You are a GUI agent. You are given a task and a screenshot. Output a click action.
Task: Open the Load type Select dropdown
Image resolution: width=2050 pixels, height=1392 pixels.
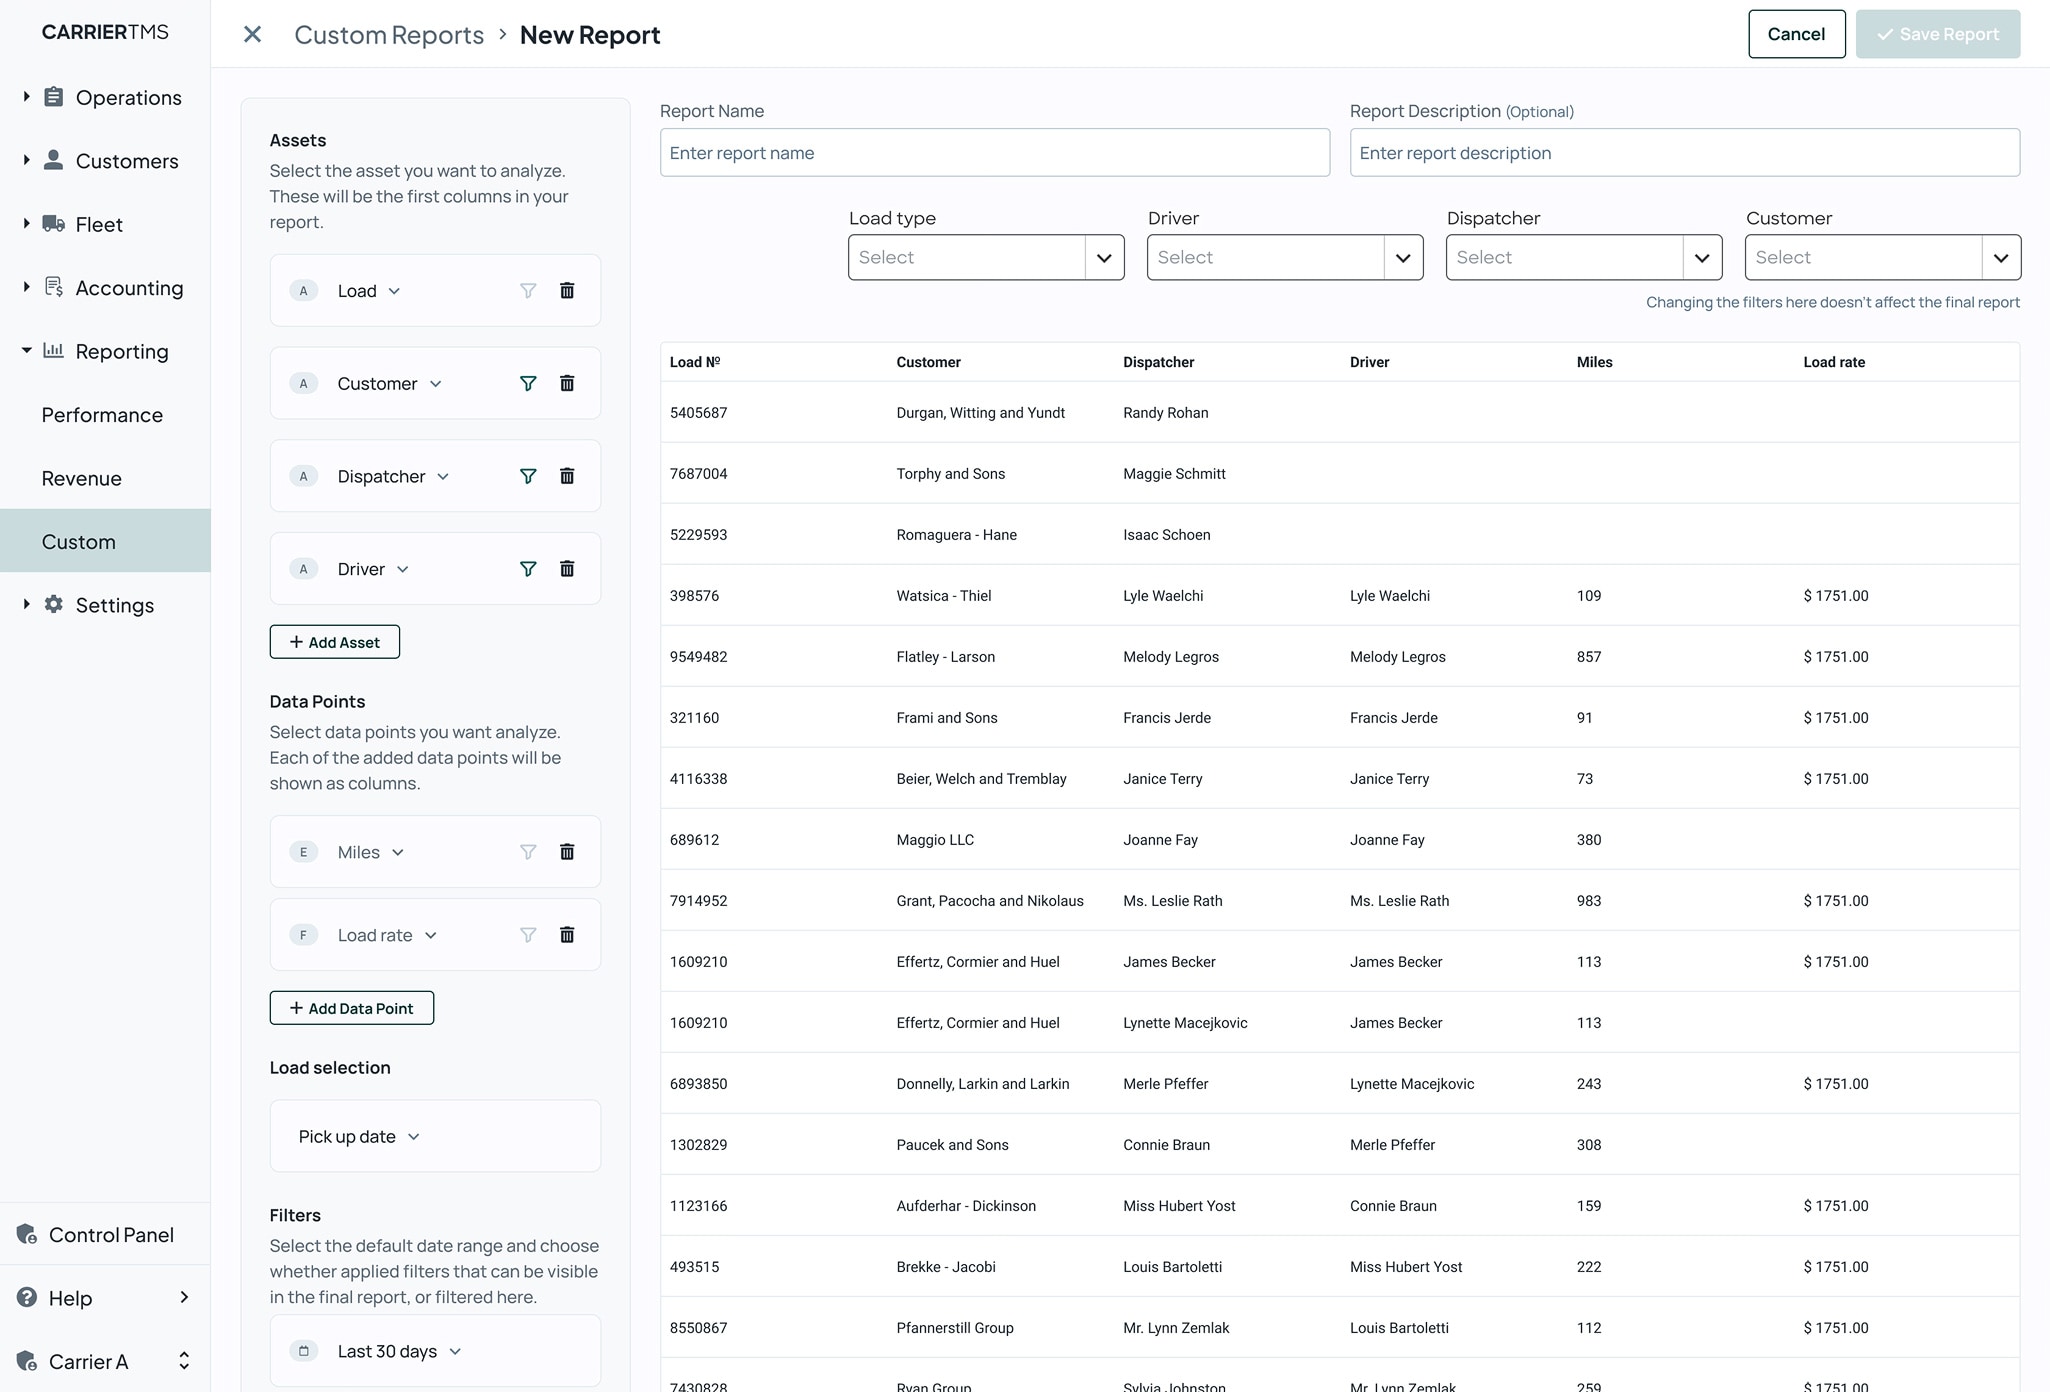[985, 257]
